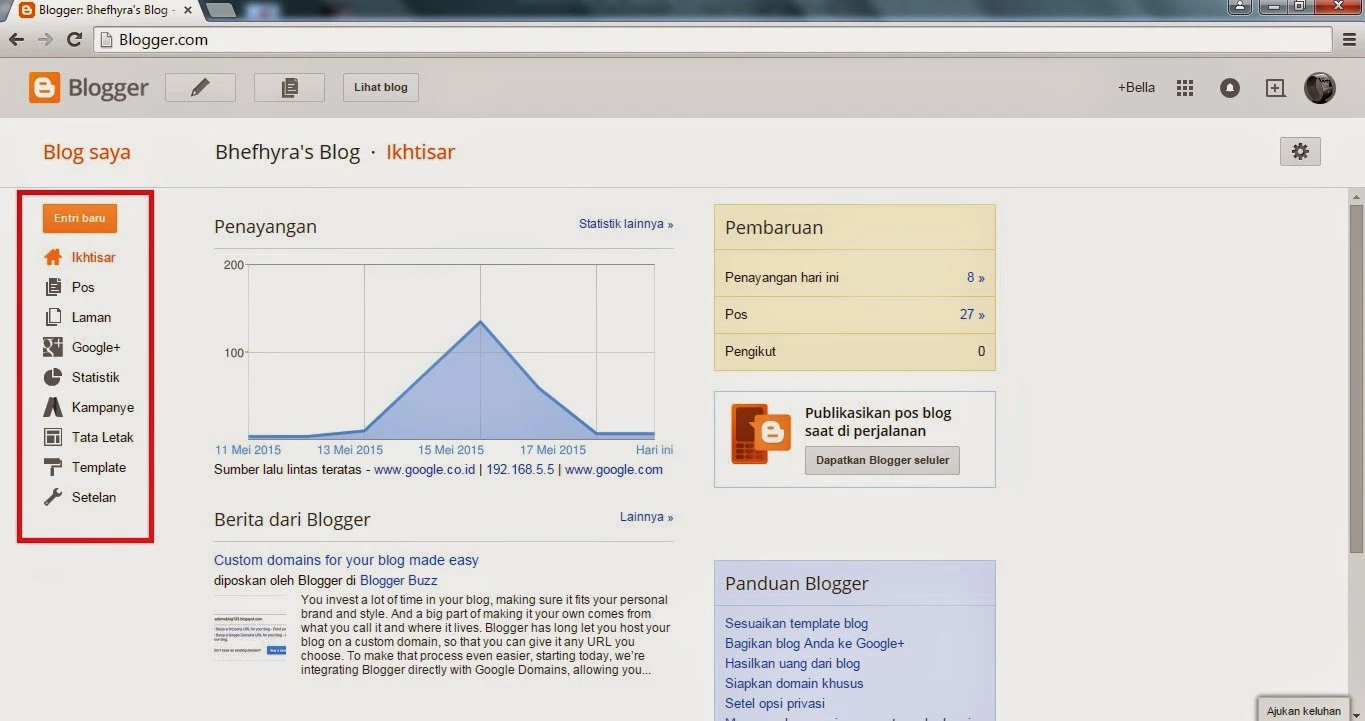The image size is (1365, 721).
Task: Open Sesuaikan template blog guide link
Action: point(796,623)
